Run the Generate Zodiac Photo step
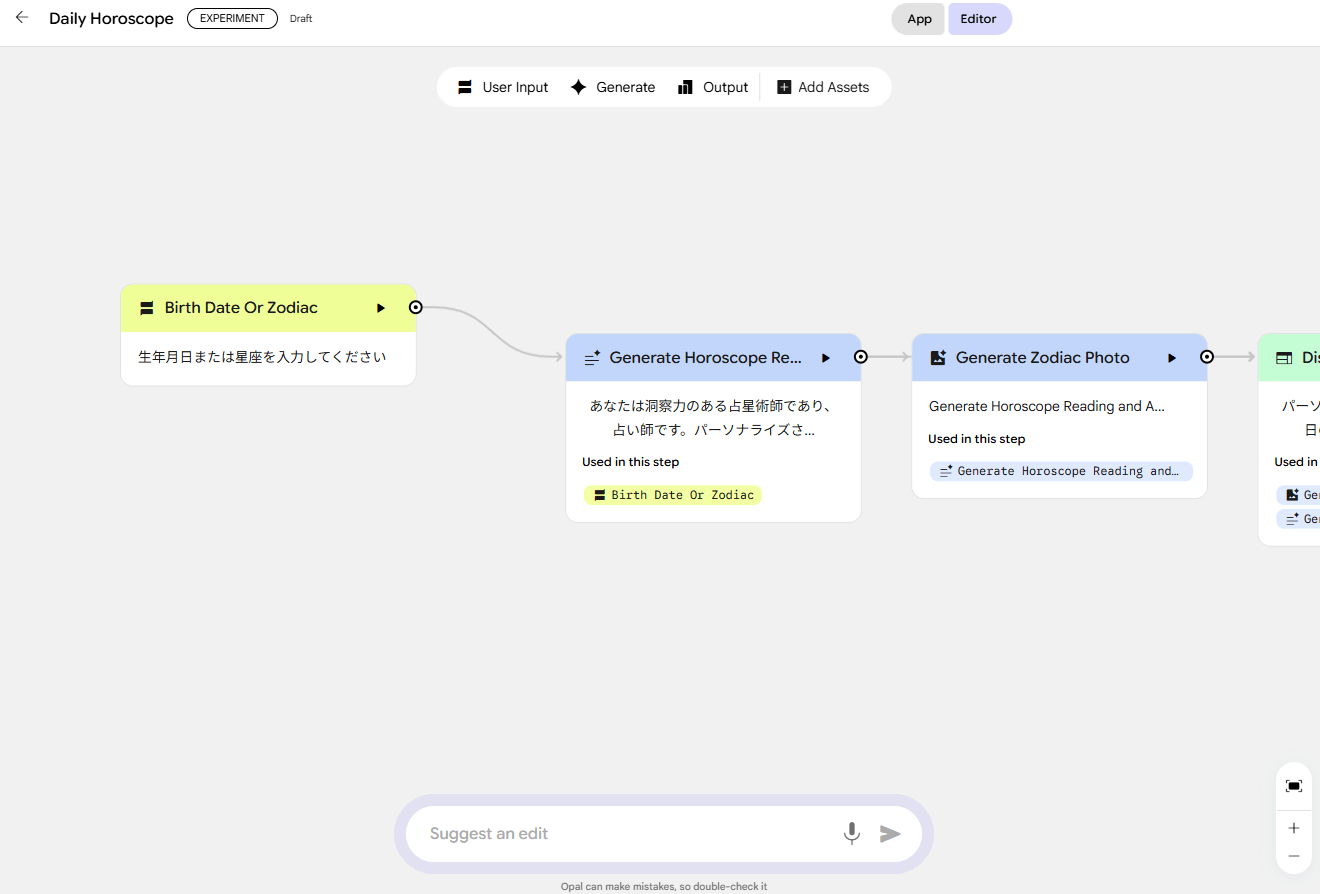Viewport: 1320px width, 894px height. click(1172, 358)
